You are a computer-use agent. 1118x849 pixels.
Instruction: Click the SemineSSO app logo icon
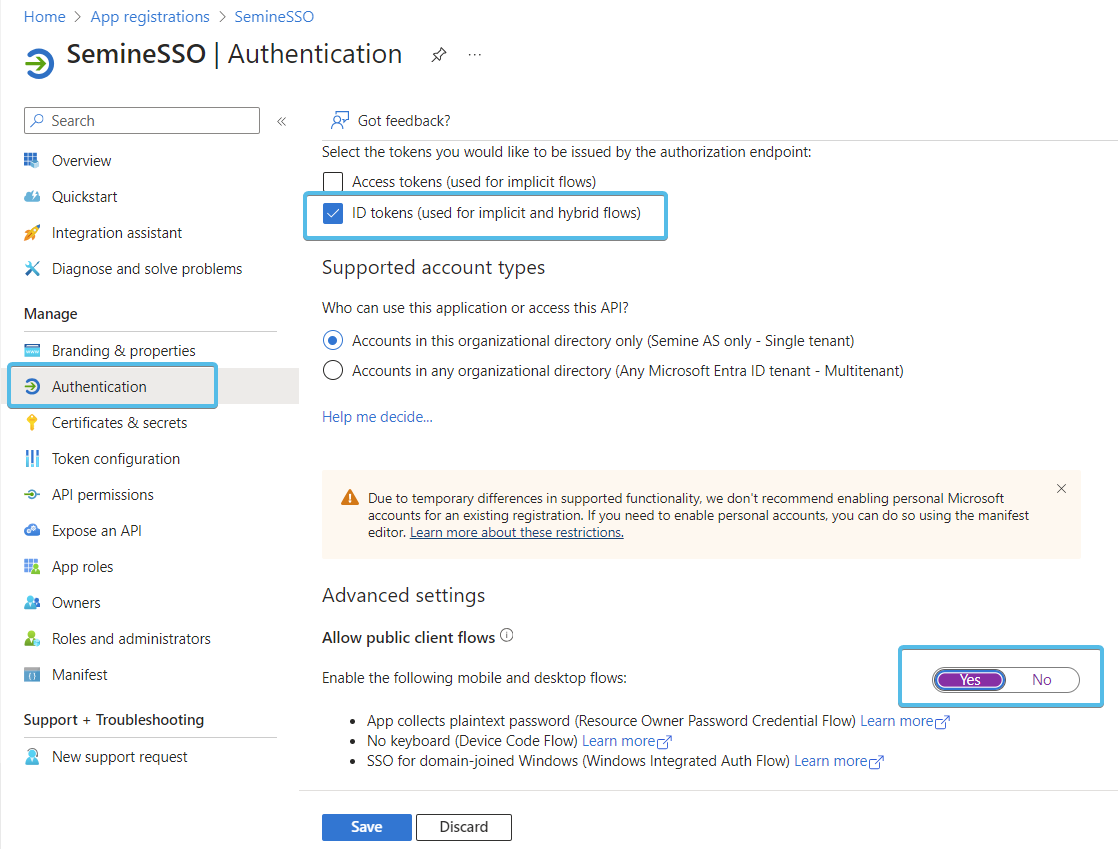coord(39,62)
